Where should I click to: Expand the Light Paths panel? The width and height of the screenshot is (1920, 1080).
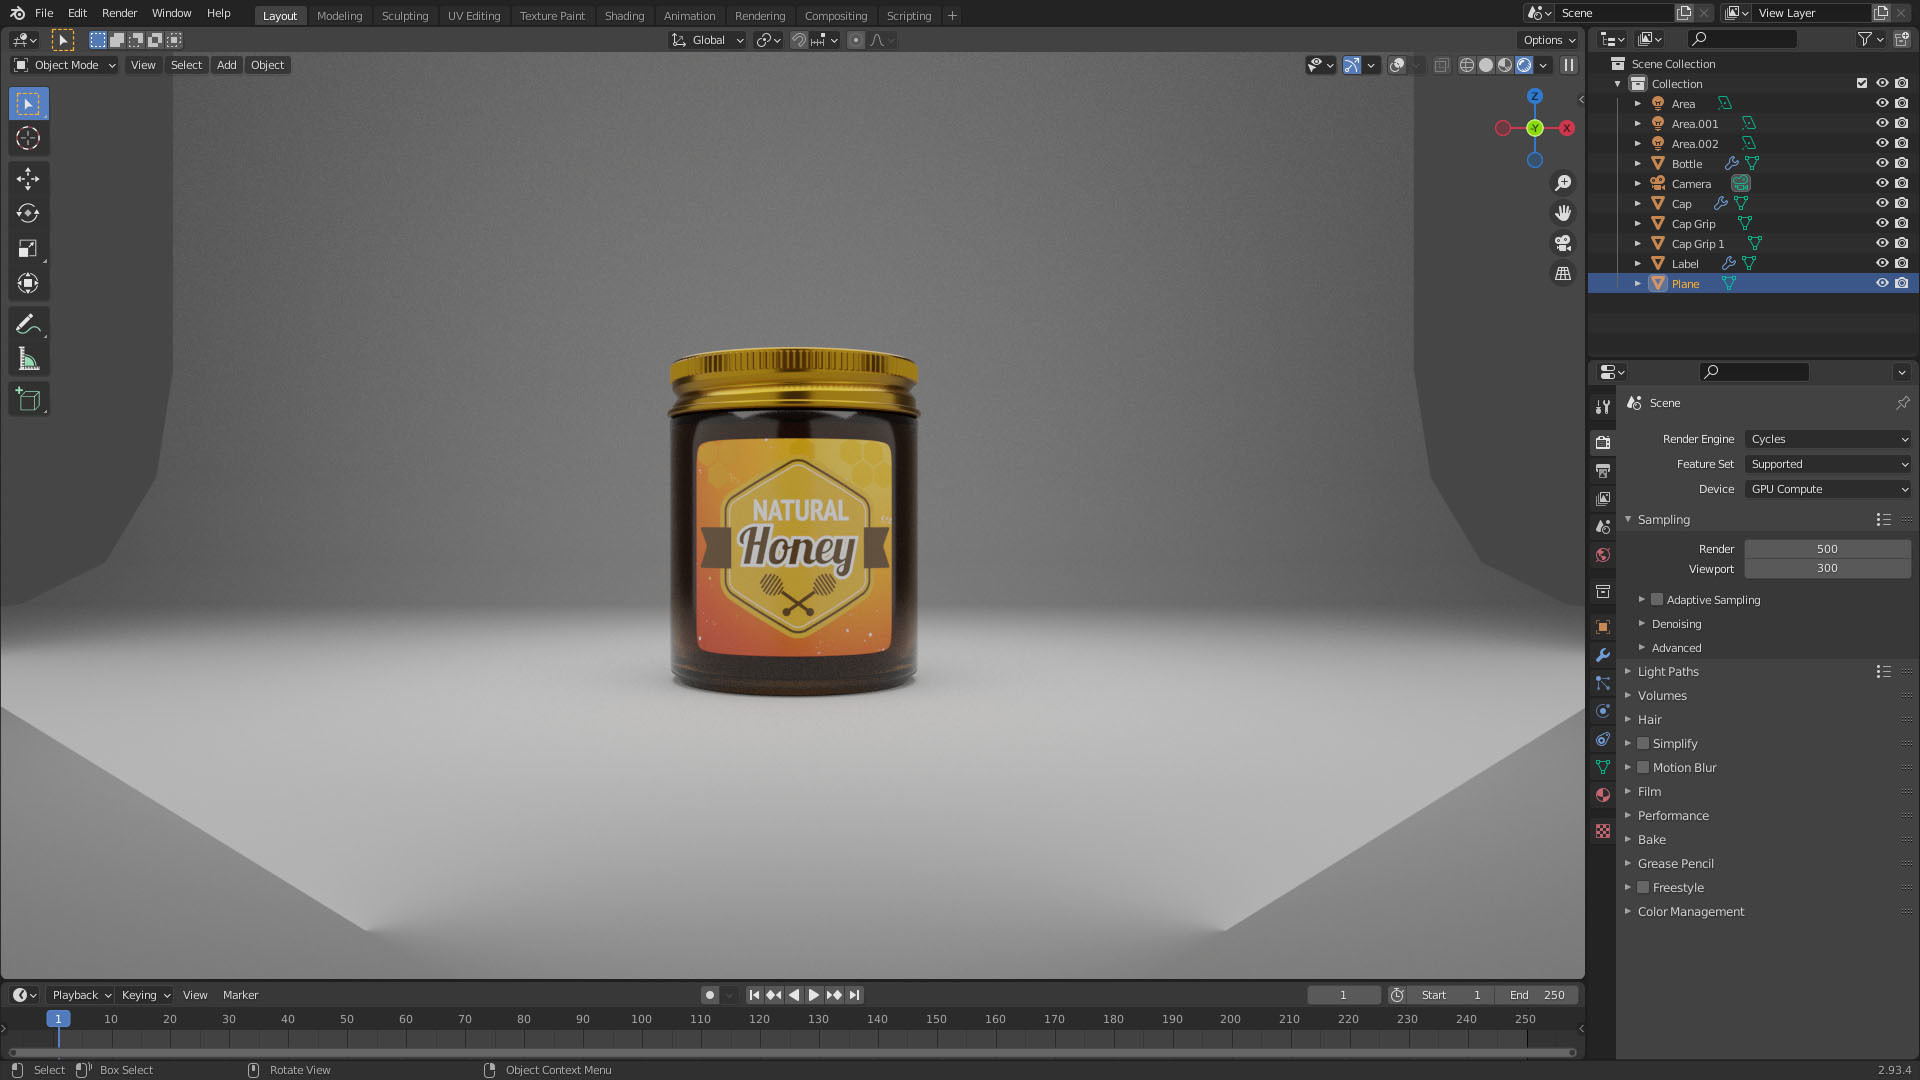(1667, 671)
